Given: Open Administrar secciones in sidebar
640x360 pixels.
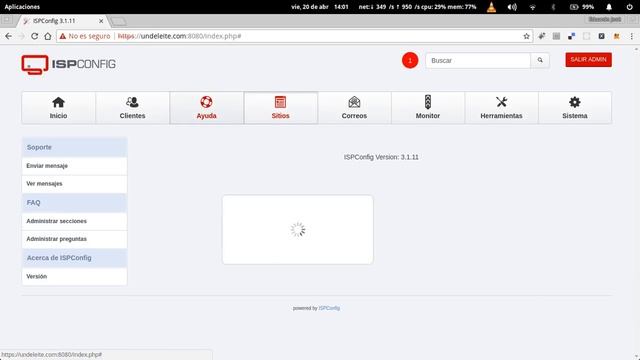Looking at the screenshot, I should coord(74,221).
